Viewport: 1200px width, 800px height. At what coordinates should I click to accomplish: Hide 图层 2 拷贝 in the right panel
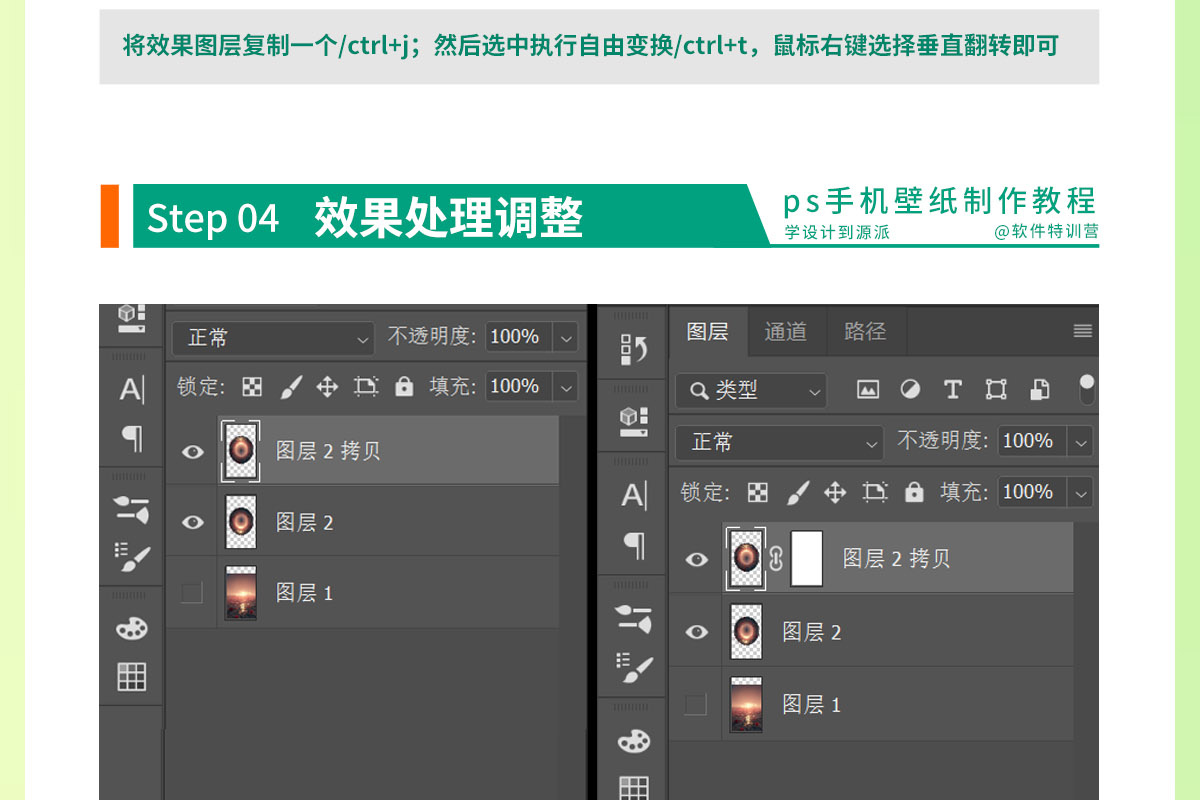coord(696,559)
